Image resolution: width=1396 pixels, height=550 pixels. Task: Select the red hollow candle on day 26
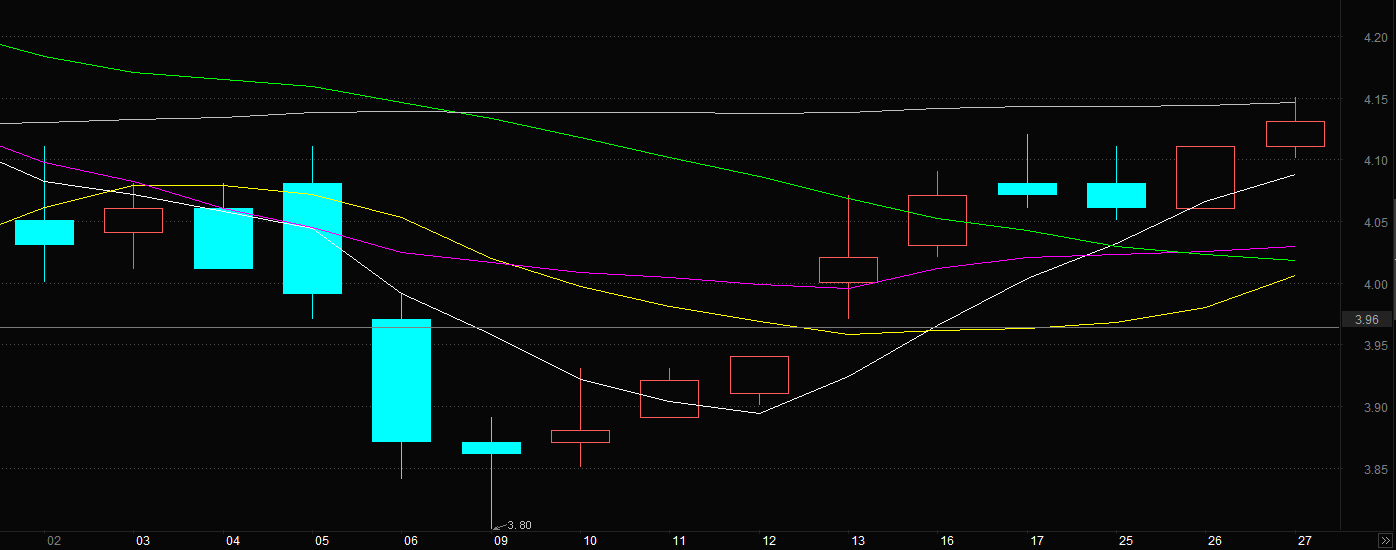(x=1205, y=177)
